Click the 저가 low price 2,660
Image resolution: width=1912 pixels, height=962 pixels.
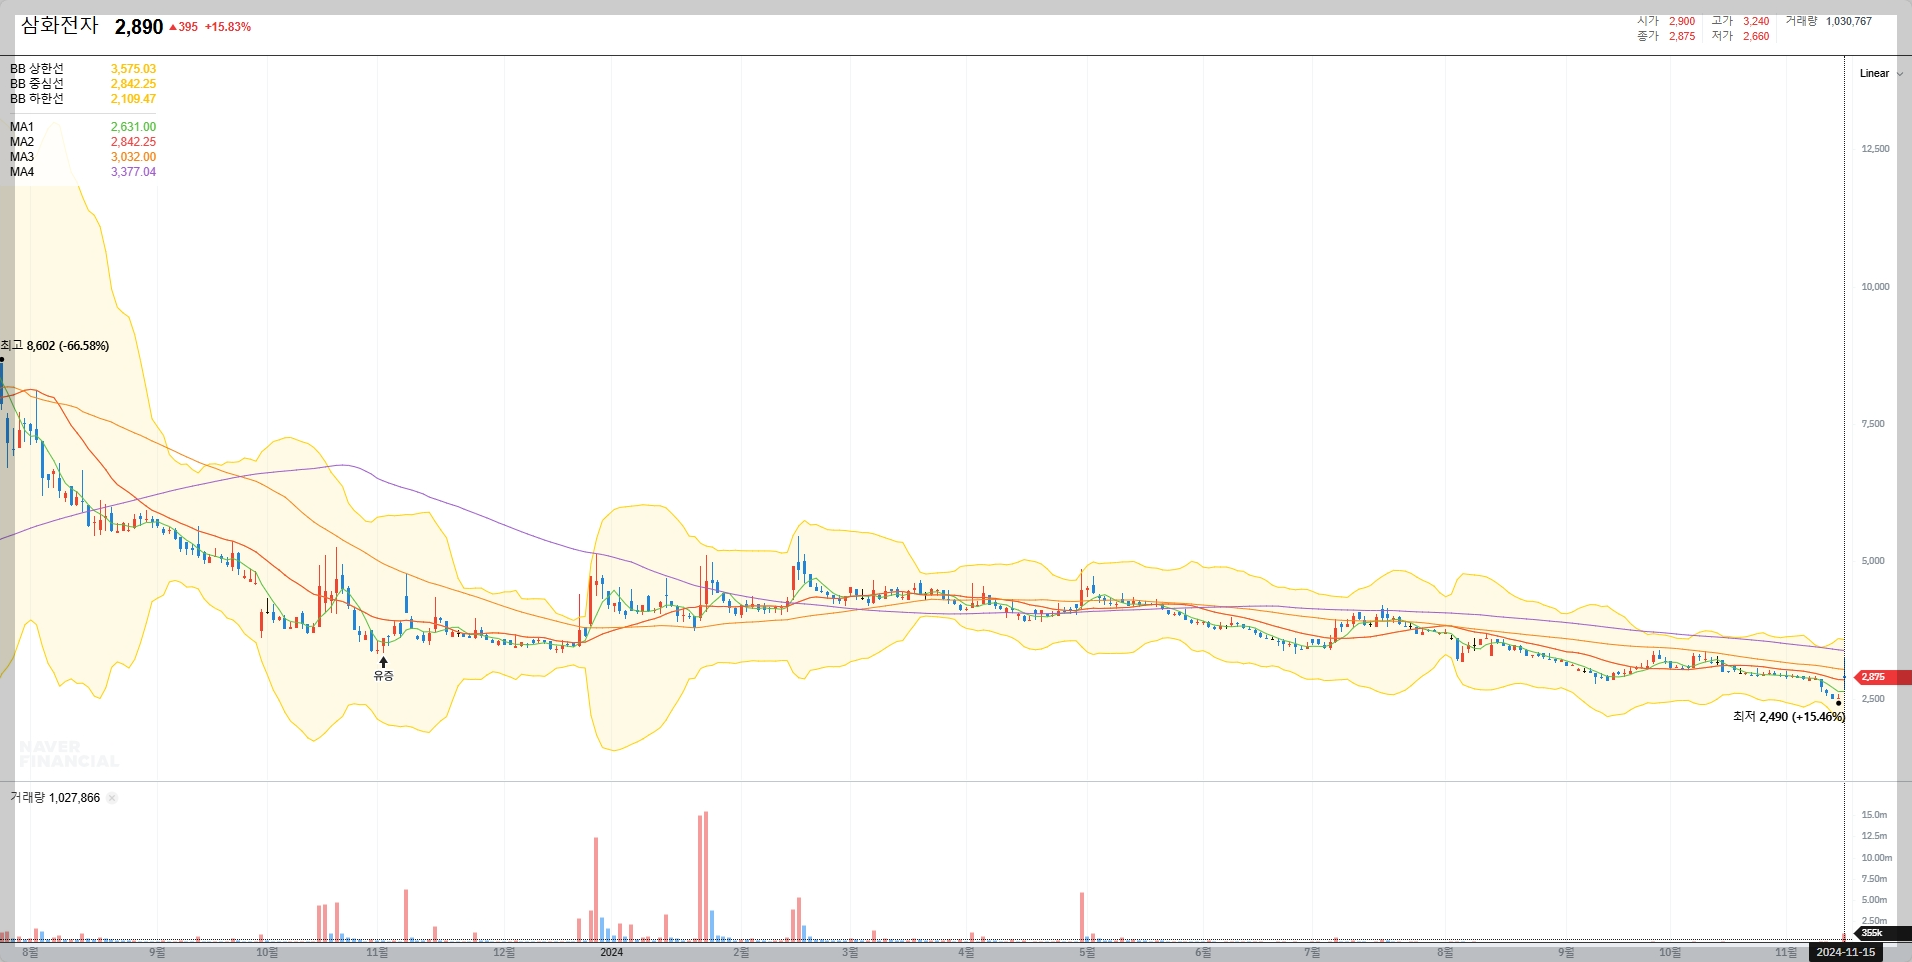click(x=1756, y=36)
